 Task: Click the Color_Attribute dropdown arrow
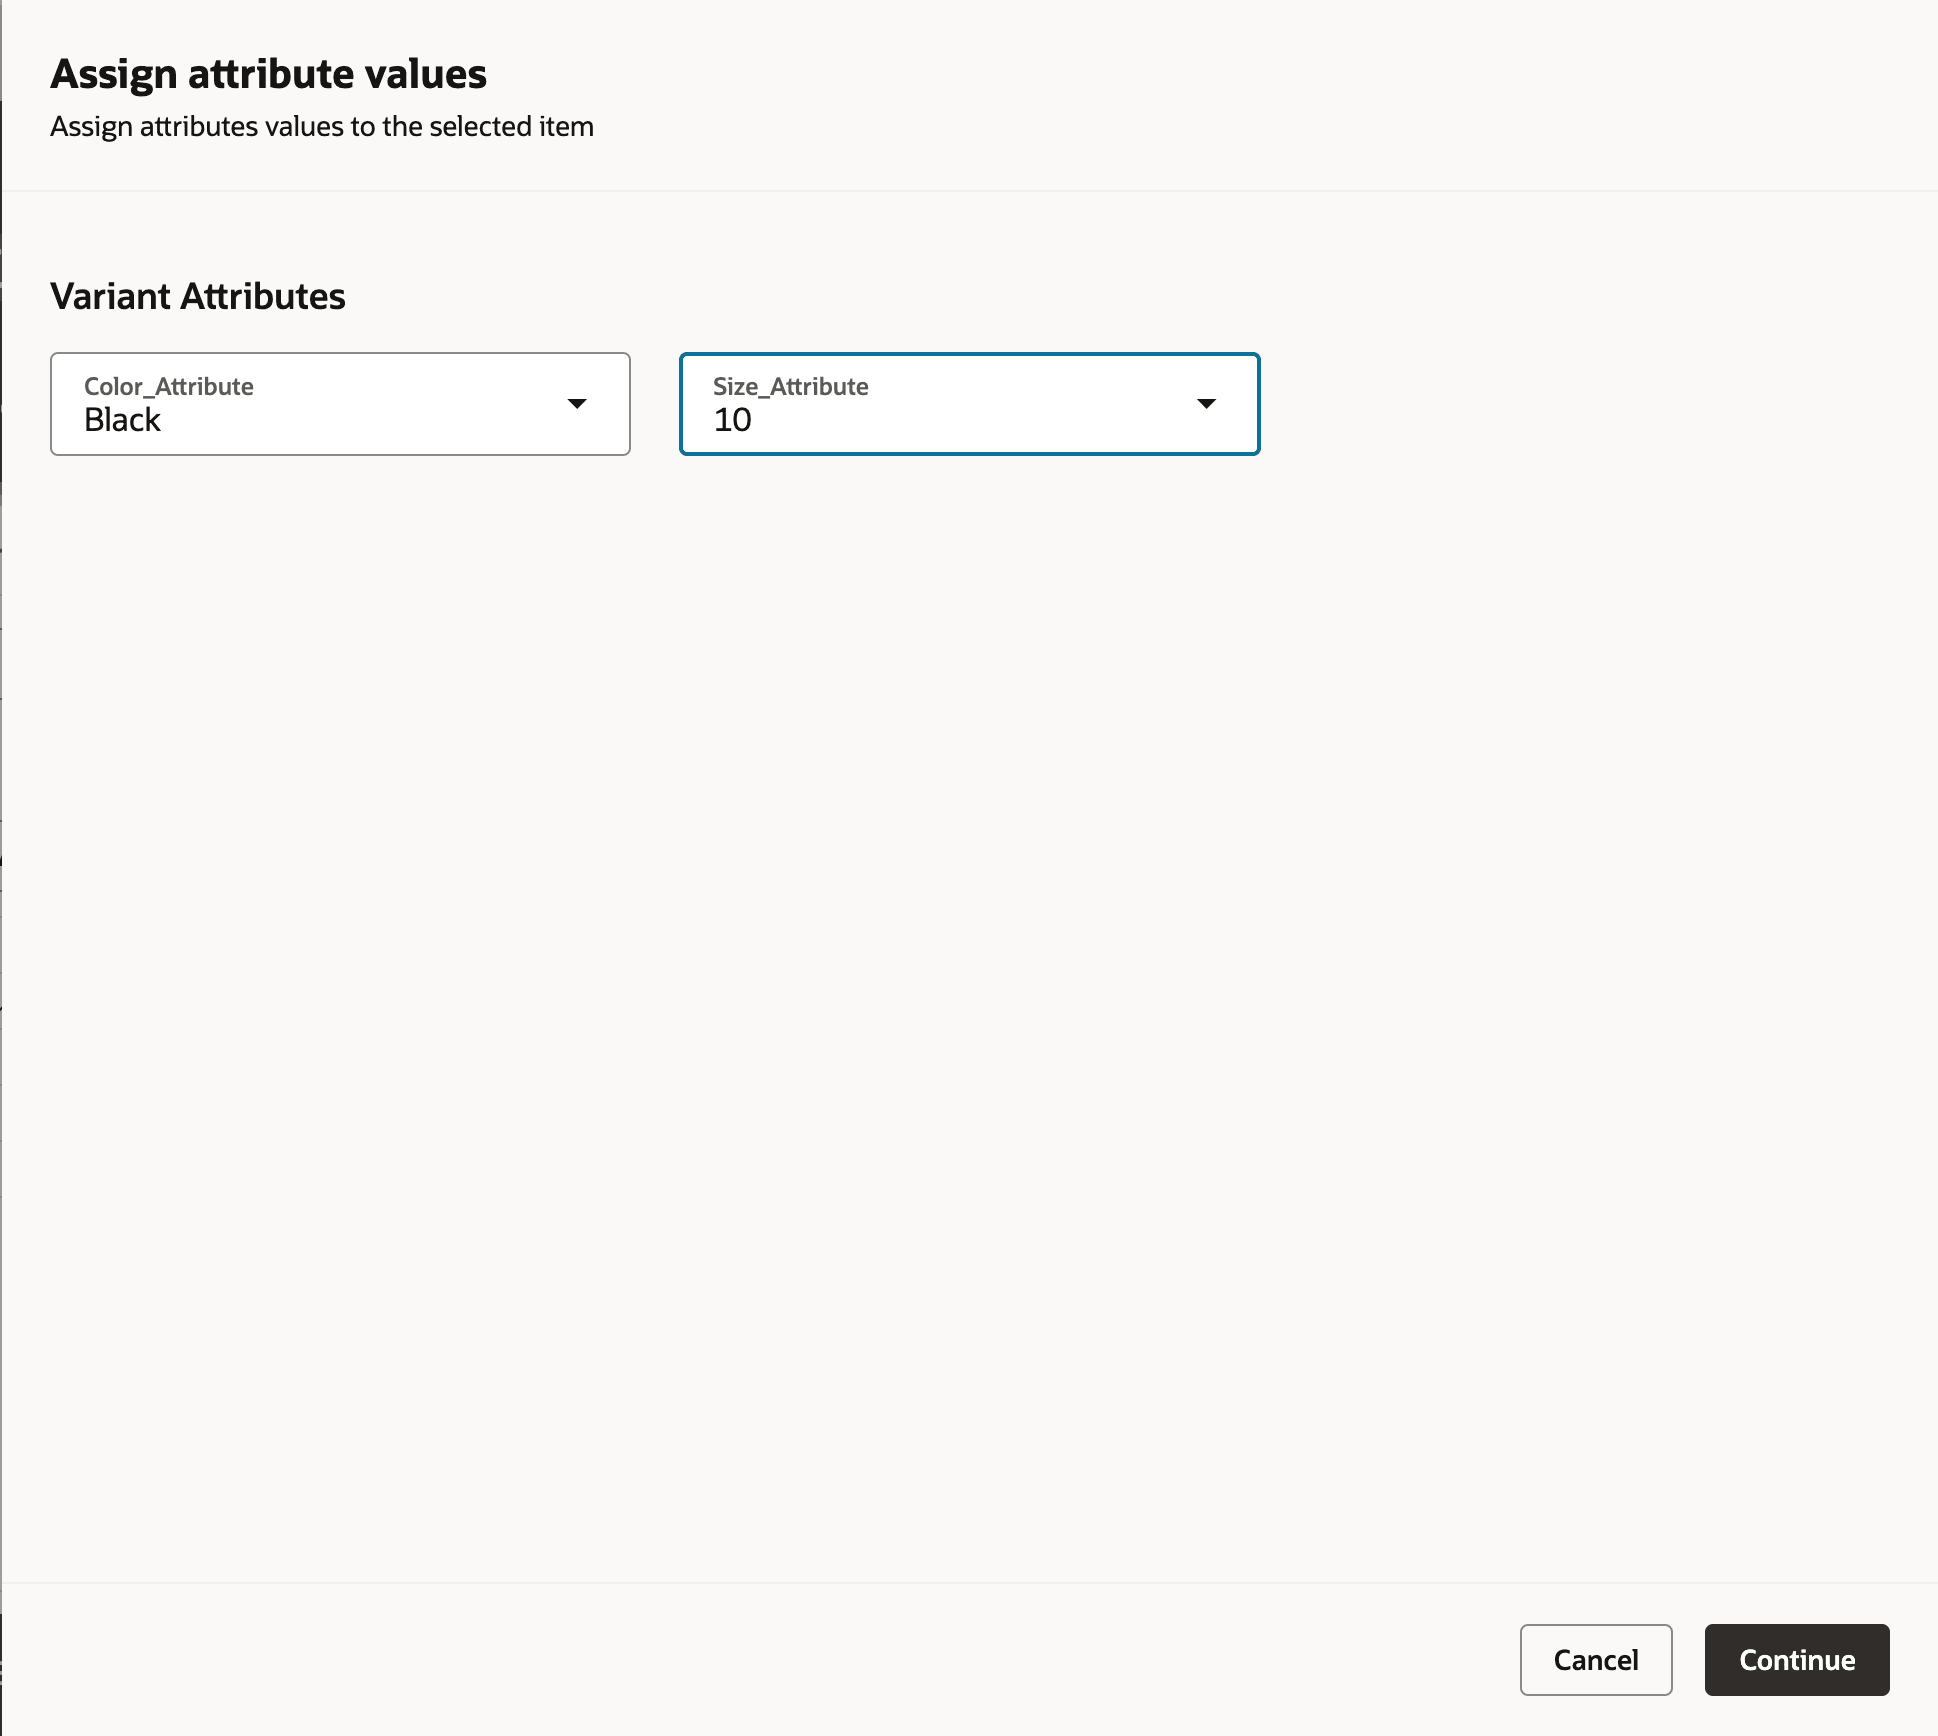coord(578,404)
